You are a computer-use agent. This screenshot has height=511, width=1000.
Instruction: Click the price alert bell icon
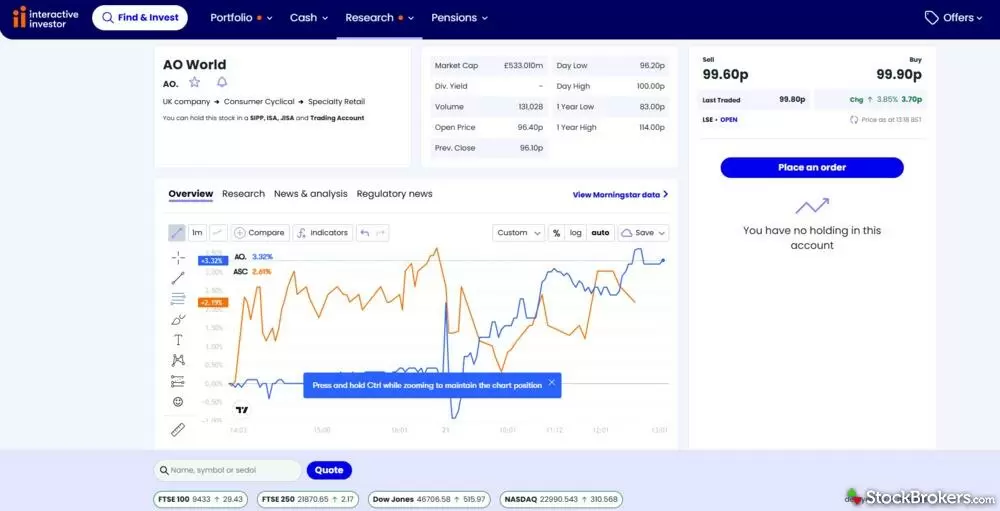tap(222, 83)
